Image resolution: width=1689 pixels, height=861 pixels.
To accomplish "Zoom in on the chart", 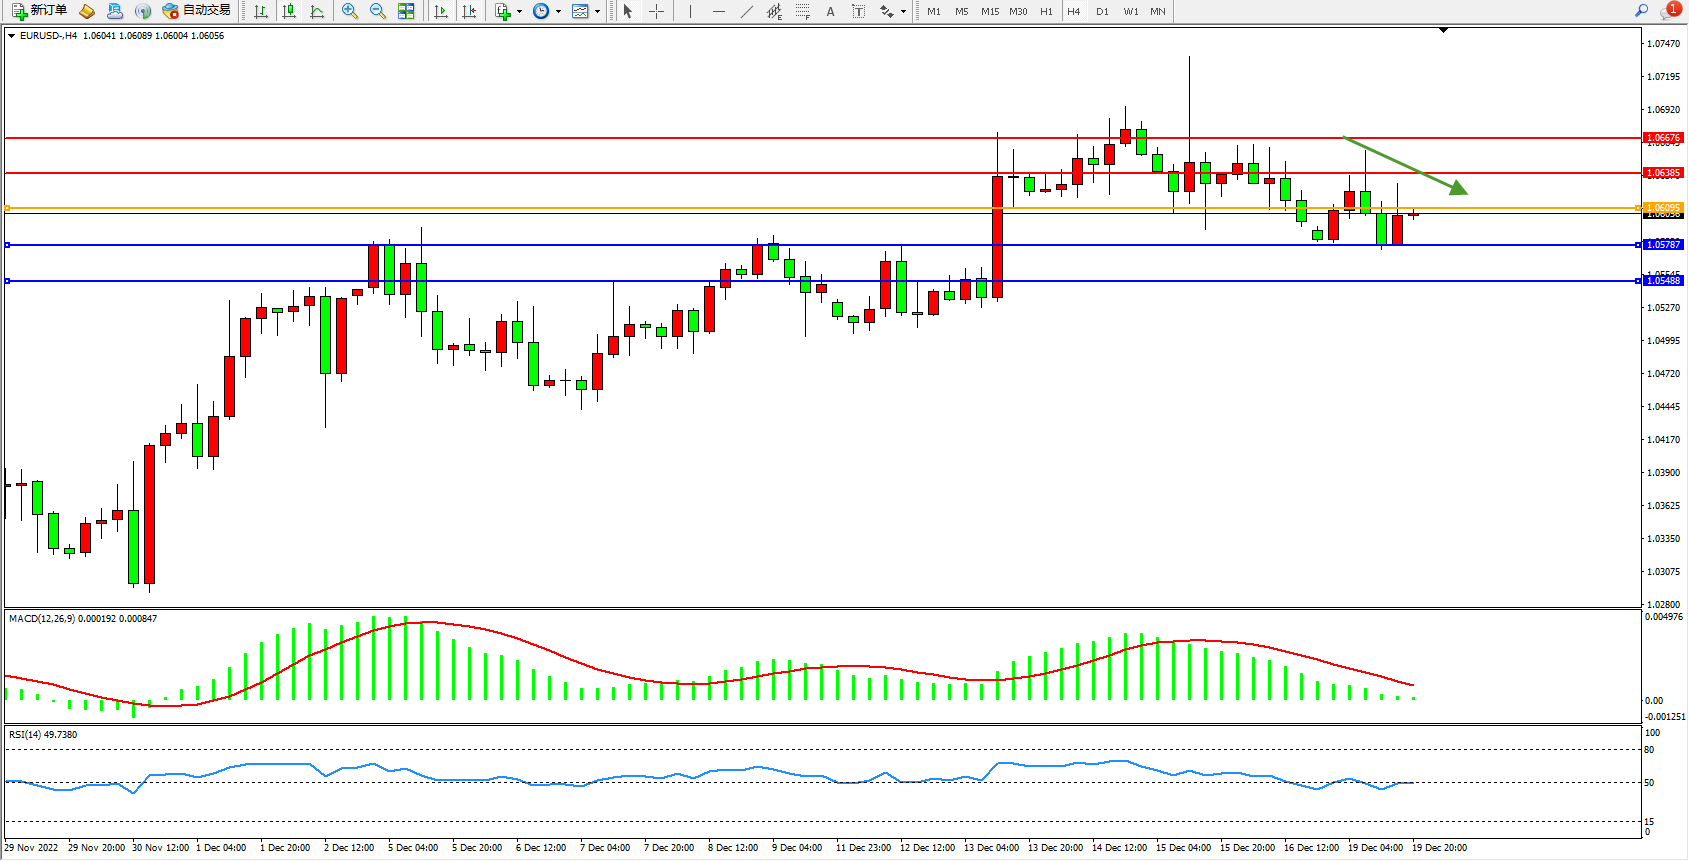I will 350,11.
